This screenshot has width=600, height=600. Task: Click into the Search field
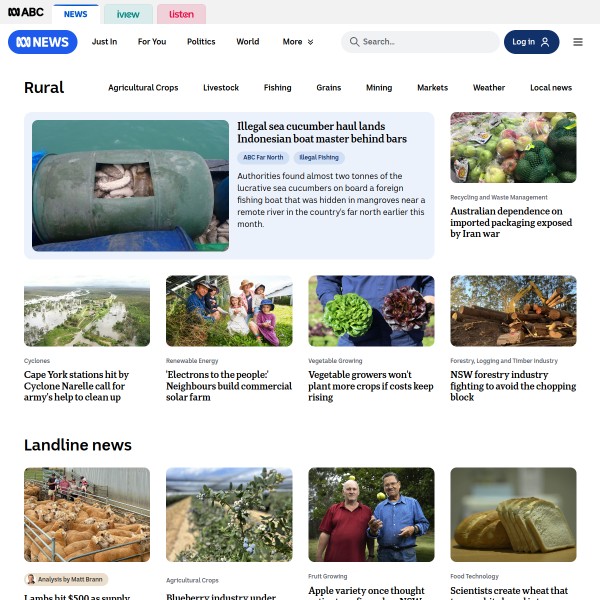(x=420, y=42)
